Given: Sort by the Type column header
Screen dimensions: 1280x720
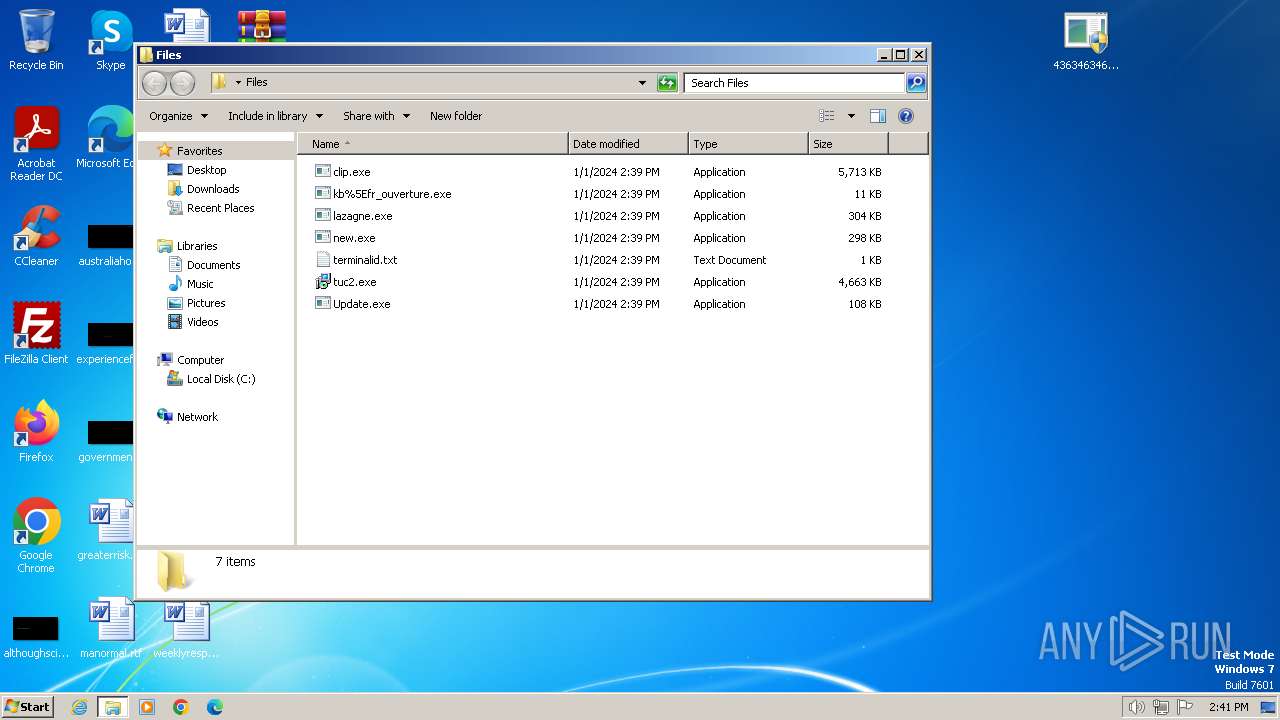Looking at the screenshot, I should tap(748, 144).
